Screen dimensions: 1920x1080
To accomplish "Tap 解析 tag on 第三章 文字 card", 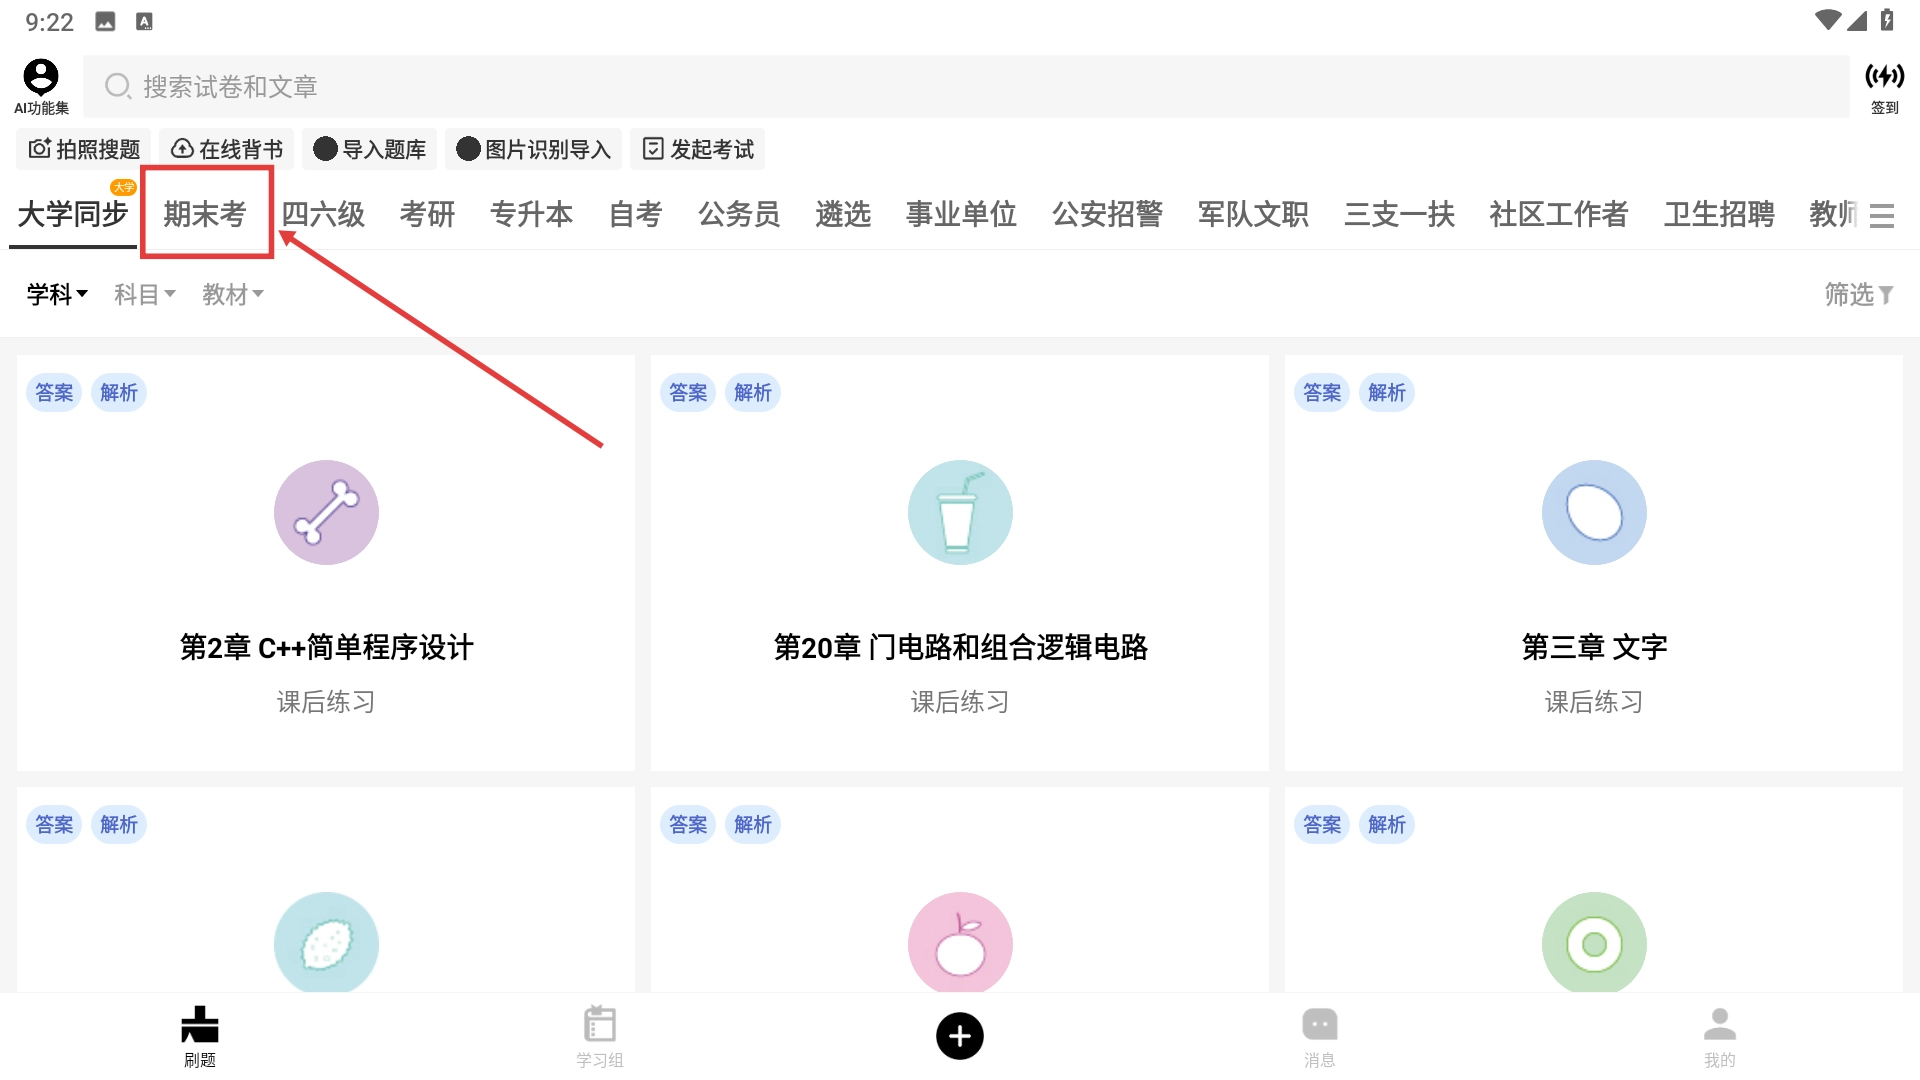I will click(1386, 393).
